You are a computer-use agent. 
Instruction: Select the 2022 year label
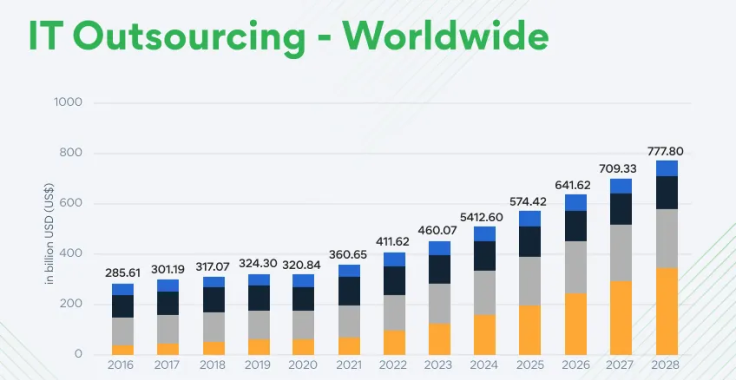394,365
